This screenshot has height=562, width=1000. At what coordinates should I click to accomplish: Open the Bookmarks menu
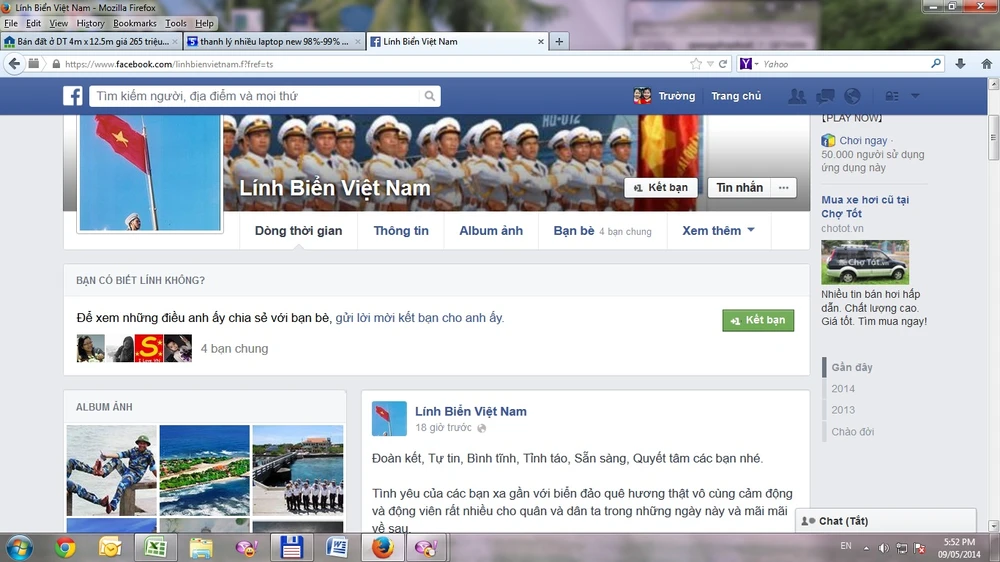(135, 23)
